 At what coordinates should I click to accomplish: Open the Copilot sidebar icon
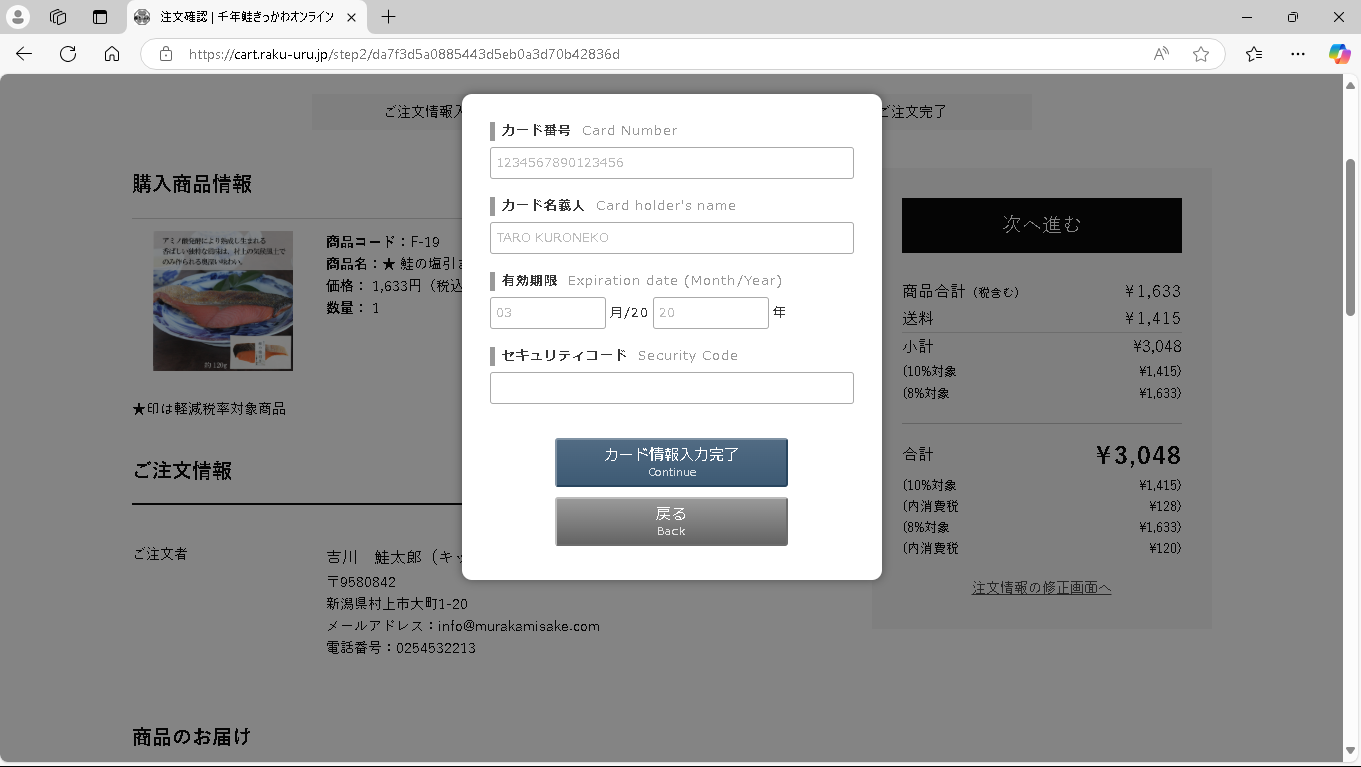pos(1339,54)
